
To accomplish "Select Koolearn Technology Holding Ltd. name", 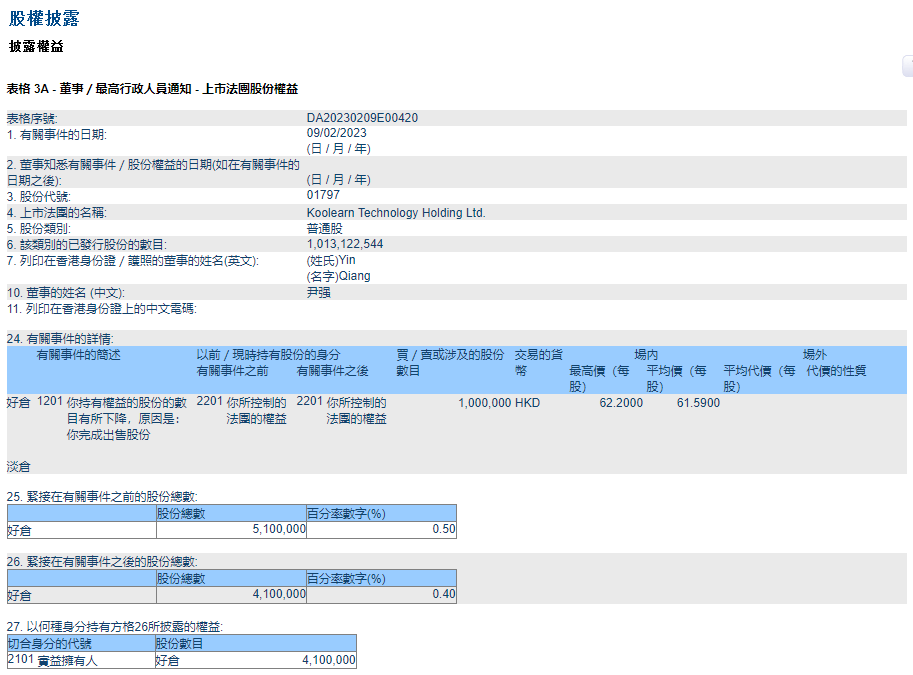I will [395, 213].
